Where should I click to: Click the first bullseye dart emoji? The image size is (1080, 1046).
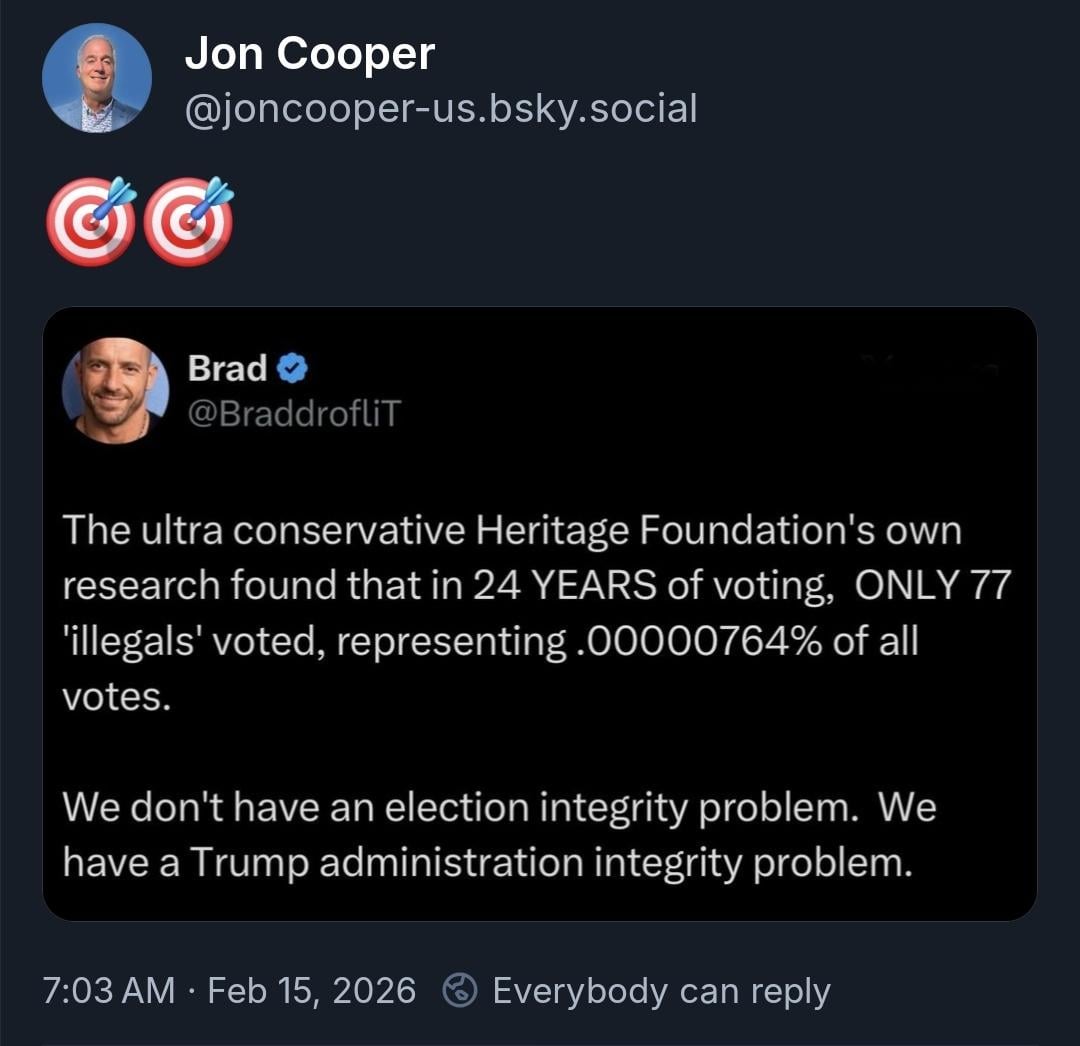[x=91, y=221]
